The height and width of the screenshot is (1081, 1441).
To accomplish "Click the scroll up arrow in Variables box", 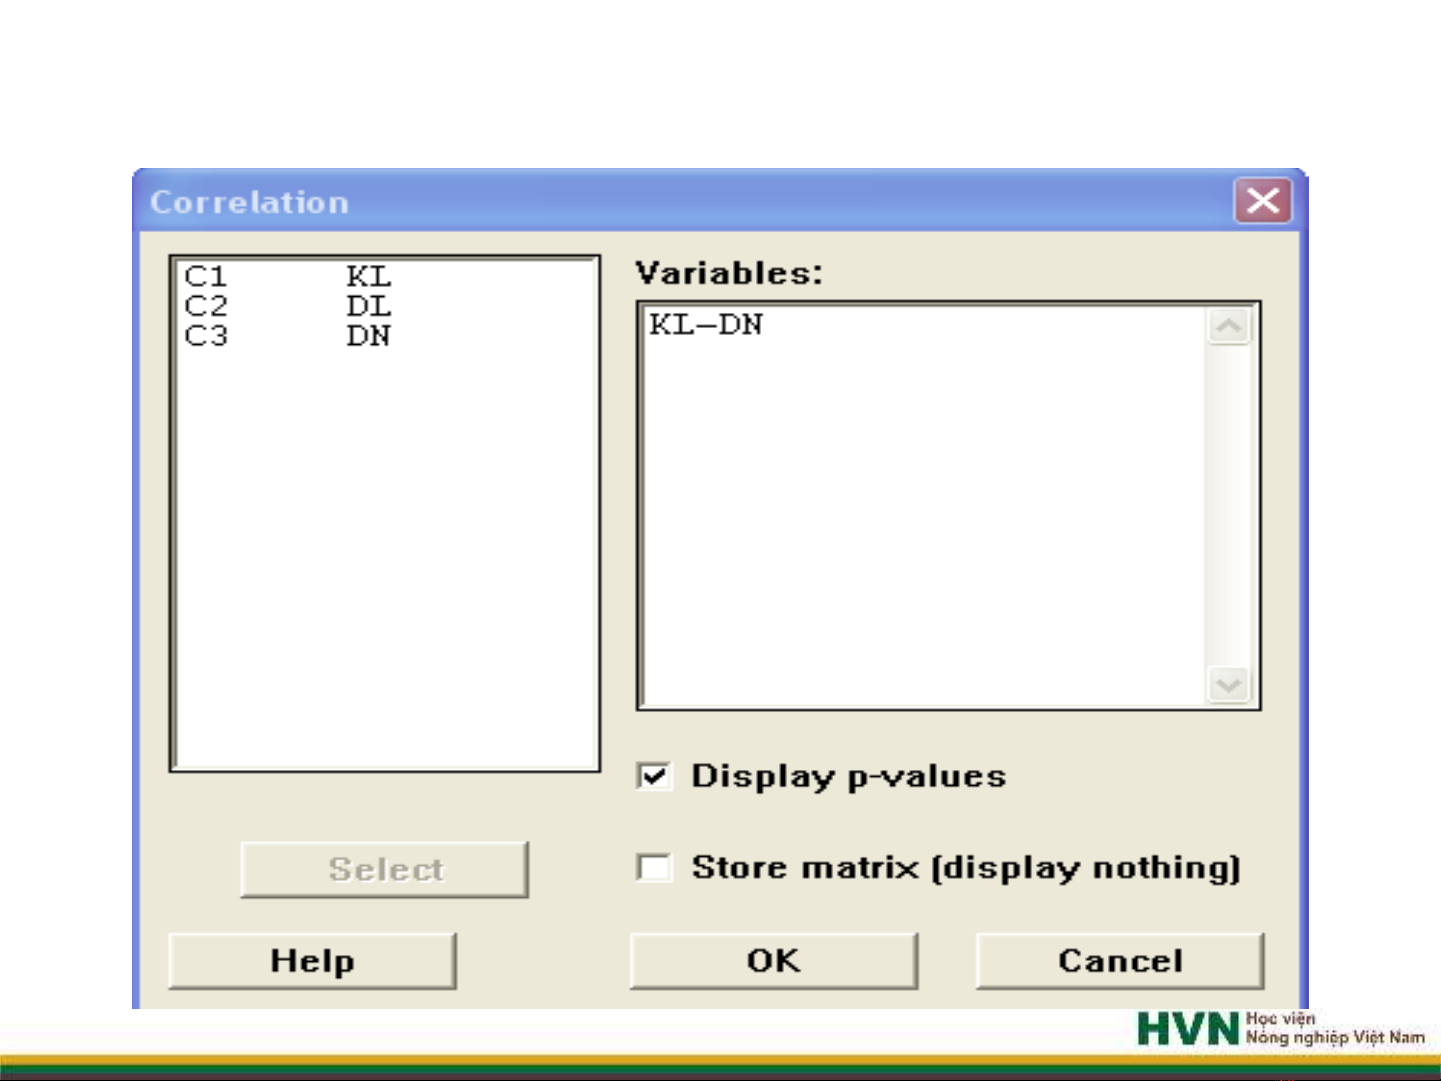I will [1228, 326].
